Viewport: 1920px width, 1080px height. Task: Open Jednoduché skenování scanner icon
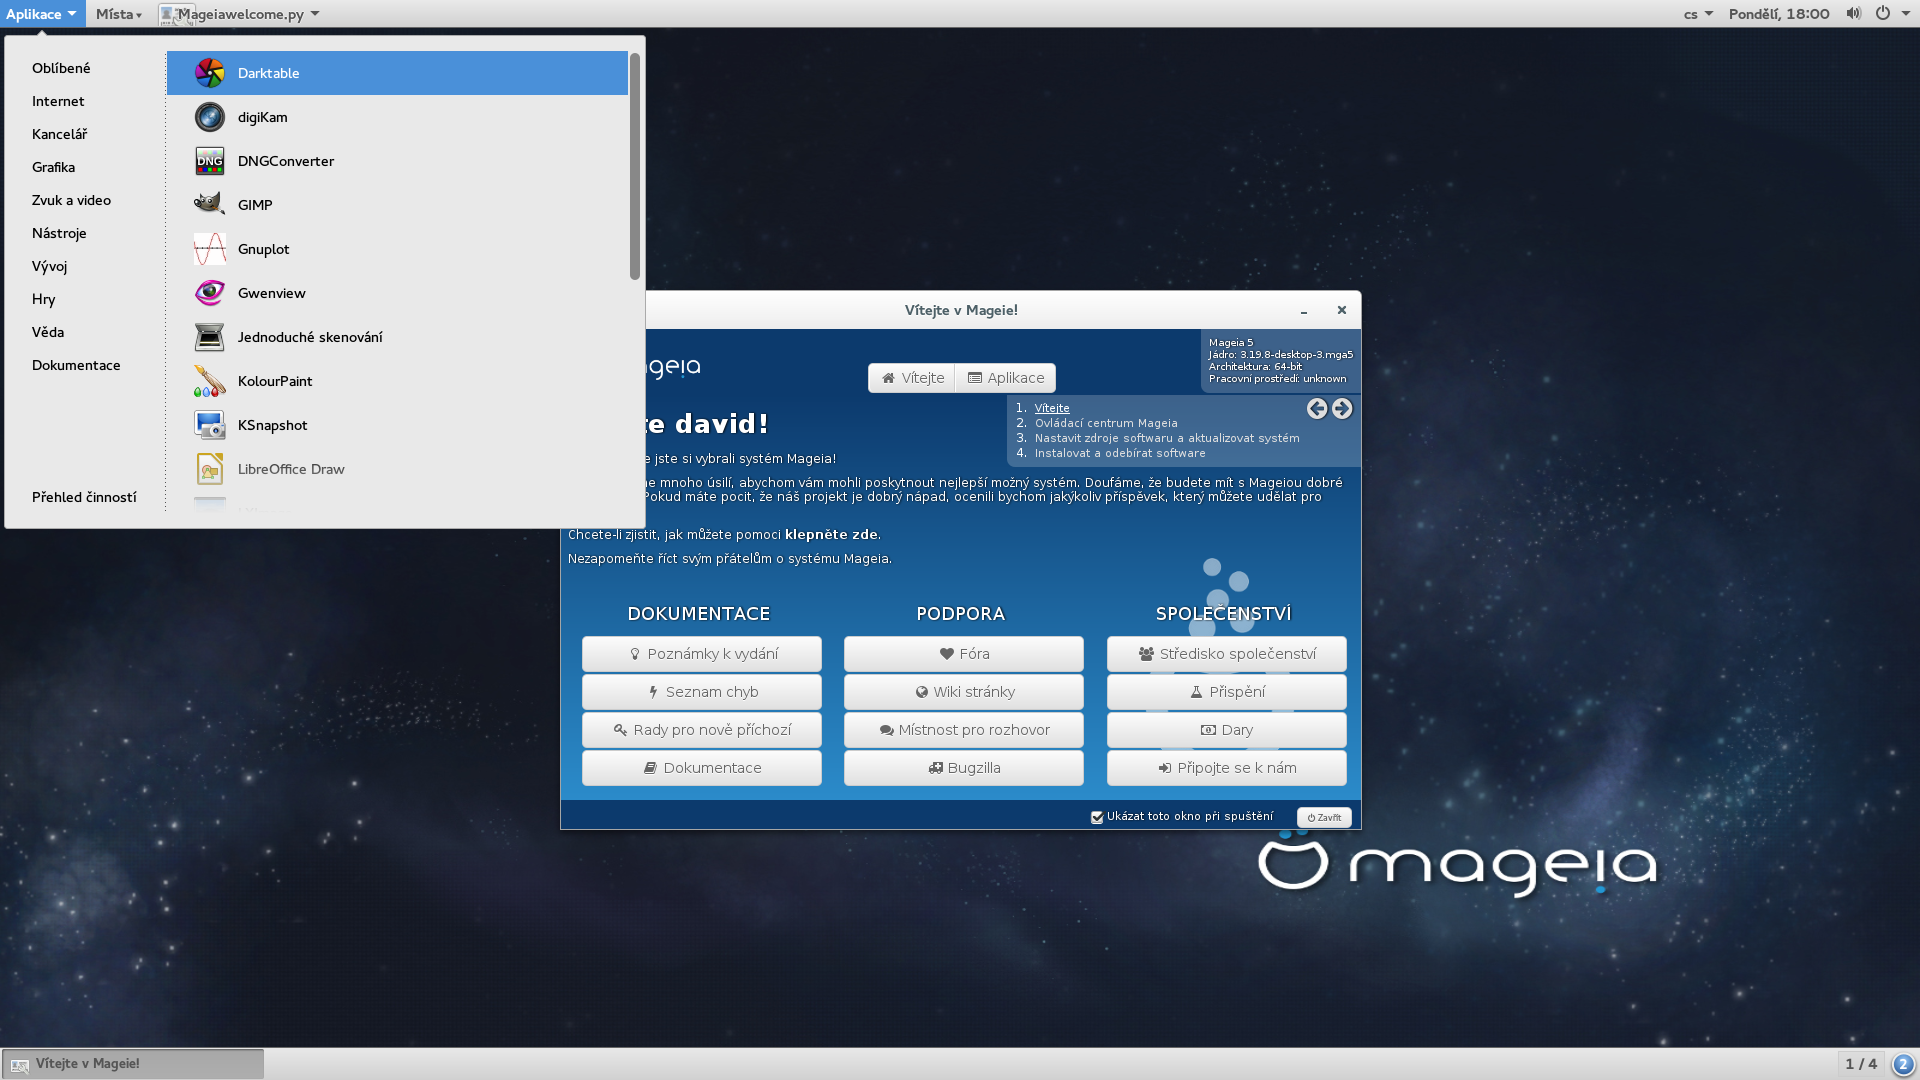(209, 337)
